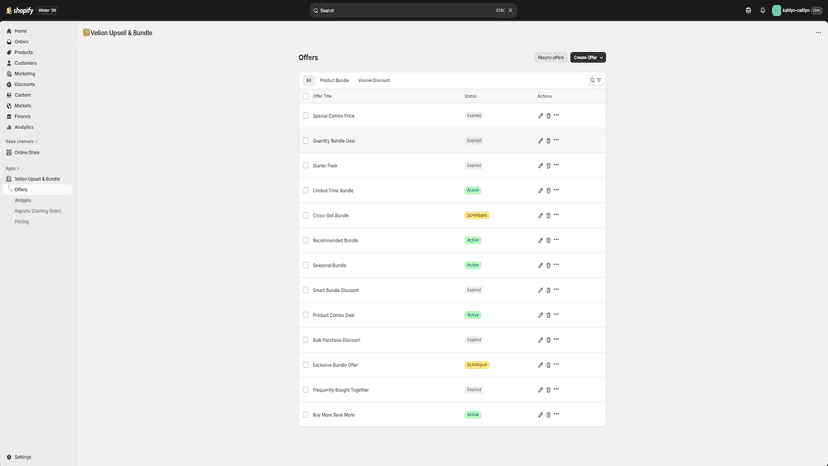Switch to the Product Bundle tab
The width and height of the screenshot is (828, 466).
coord(334,80)
